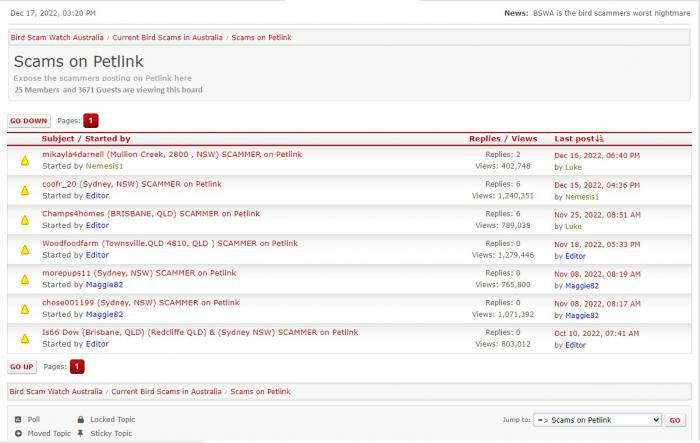The height and width of the screenshot is (443, 700).
Task: Open last post date Dec 16, 2022, 06:40 PM
Action: 597,155
